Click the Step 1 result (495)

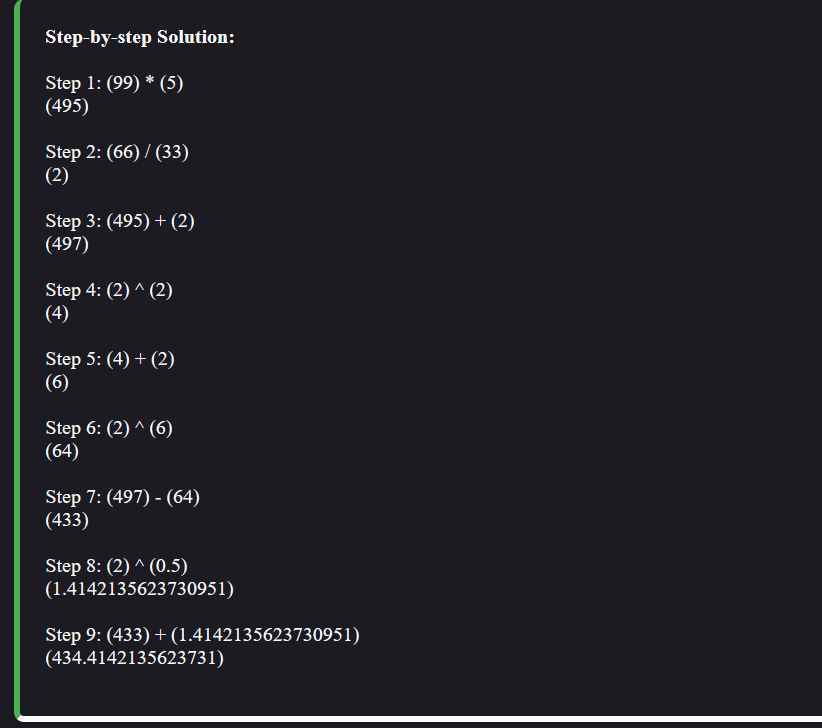point(67,106)
